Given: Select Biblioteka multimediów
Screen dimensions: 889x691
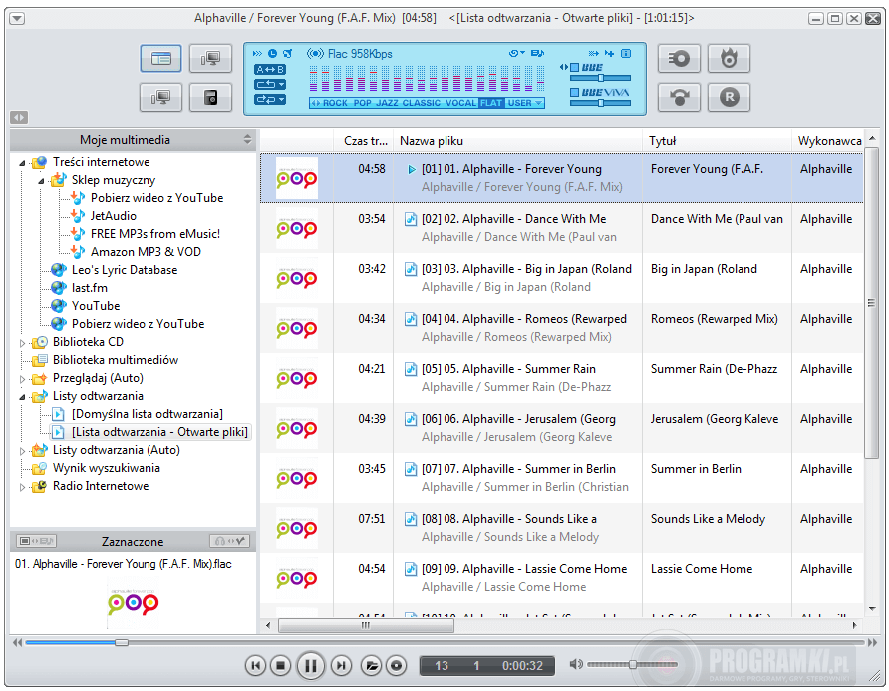Looking at the screenshot, I should (115, 360).
